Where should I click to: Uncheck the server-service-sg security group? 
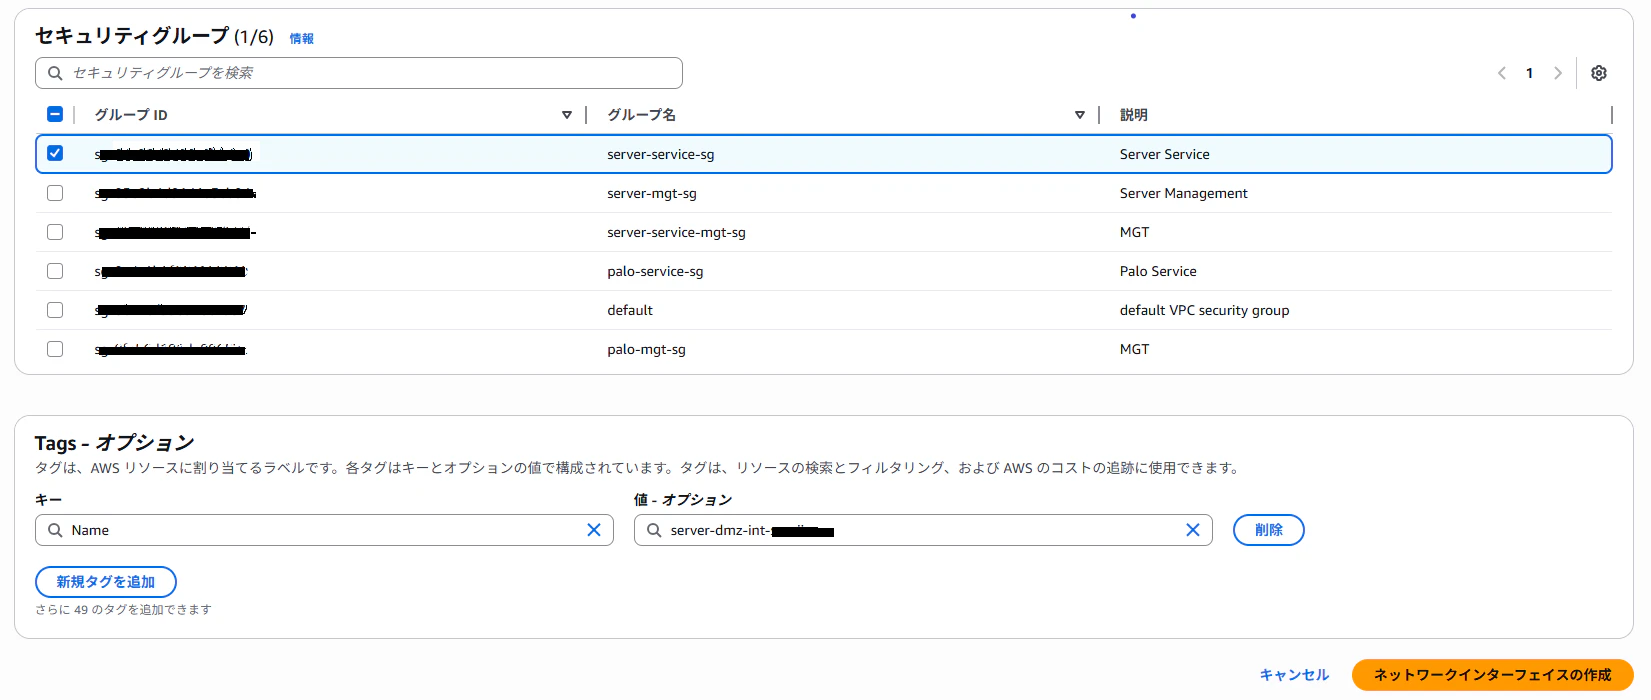click(x=55, y=153)
